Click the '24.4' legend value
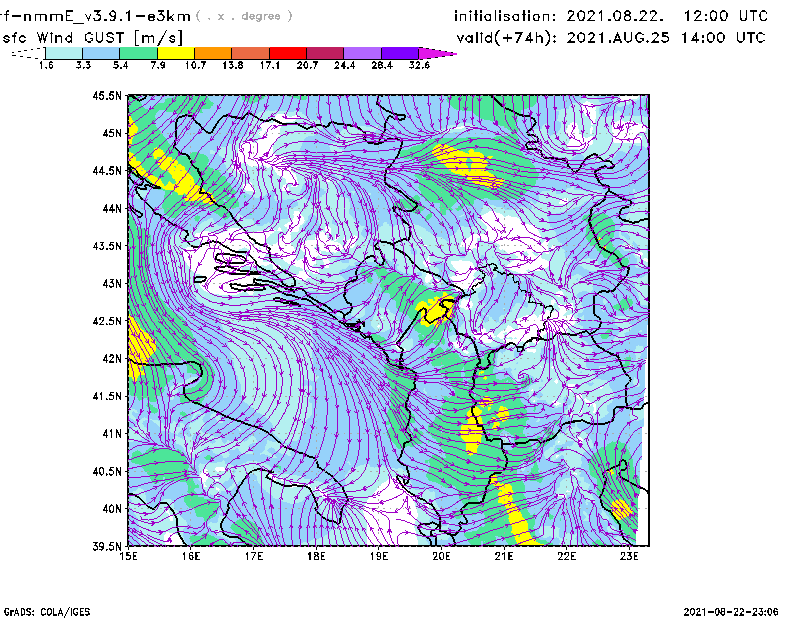This screenshot has width=800, height=618. pyautogui.click(x=344, y=65)
